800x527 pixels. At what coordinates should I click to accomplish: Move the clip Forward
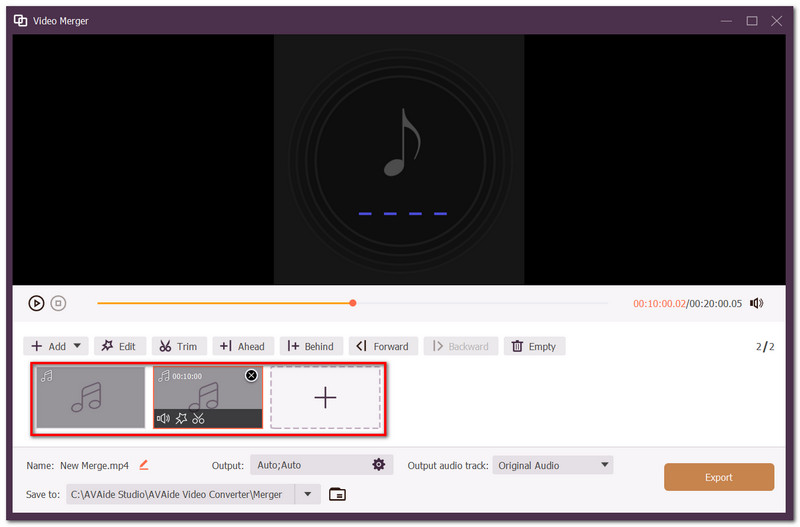(383, 346)
